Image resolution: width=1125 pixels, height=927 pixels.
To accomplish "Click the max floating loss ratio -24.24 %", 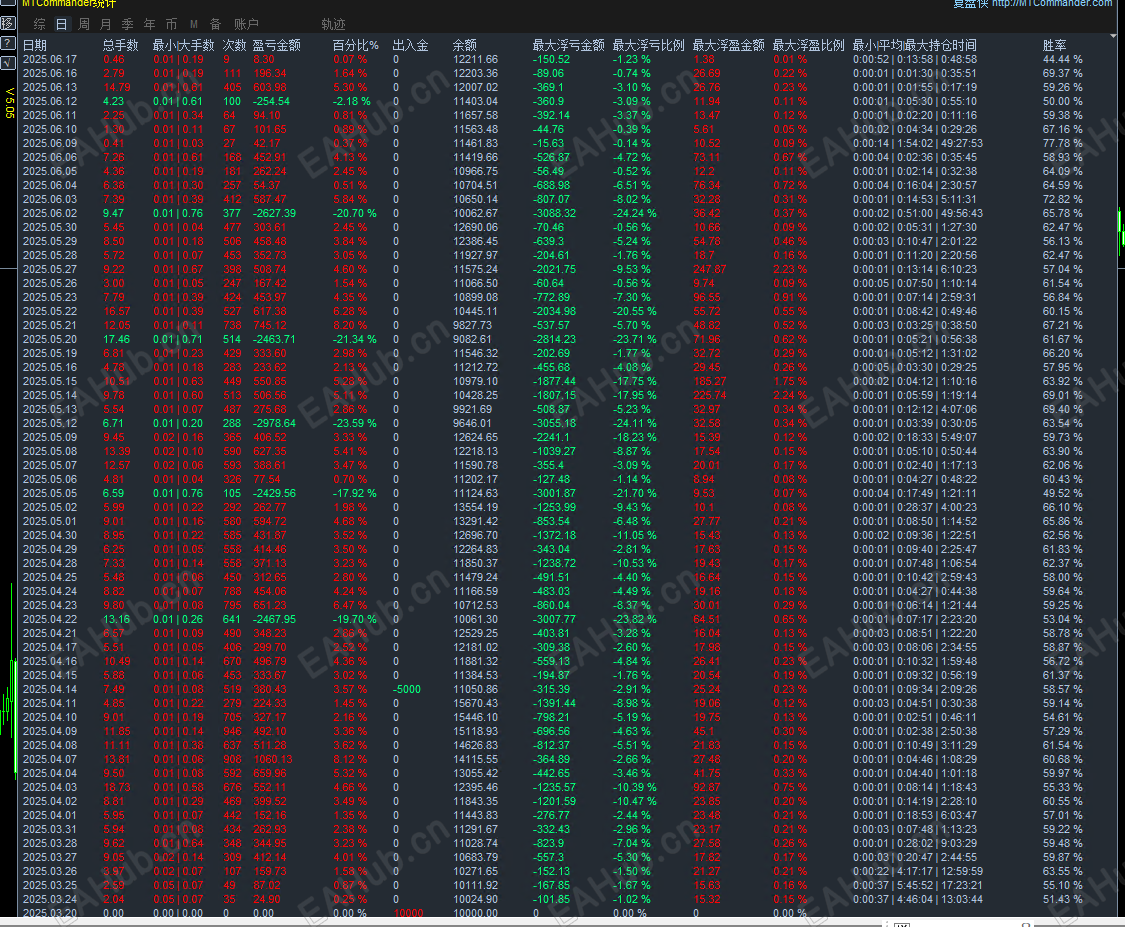I will tap(634, 213).
